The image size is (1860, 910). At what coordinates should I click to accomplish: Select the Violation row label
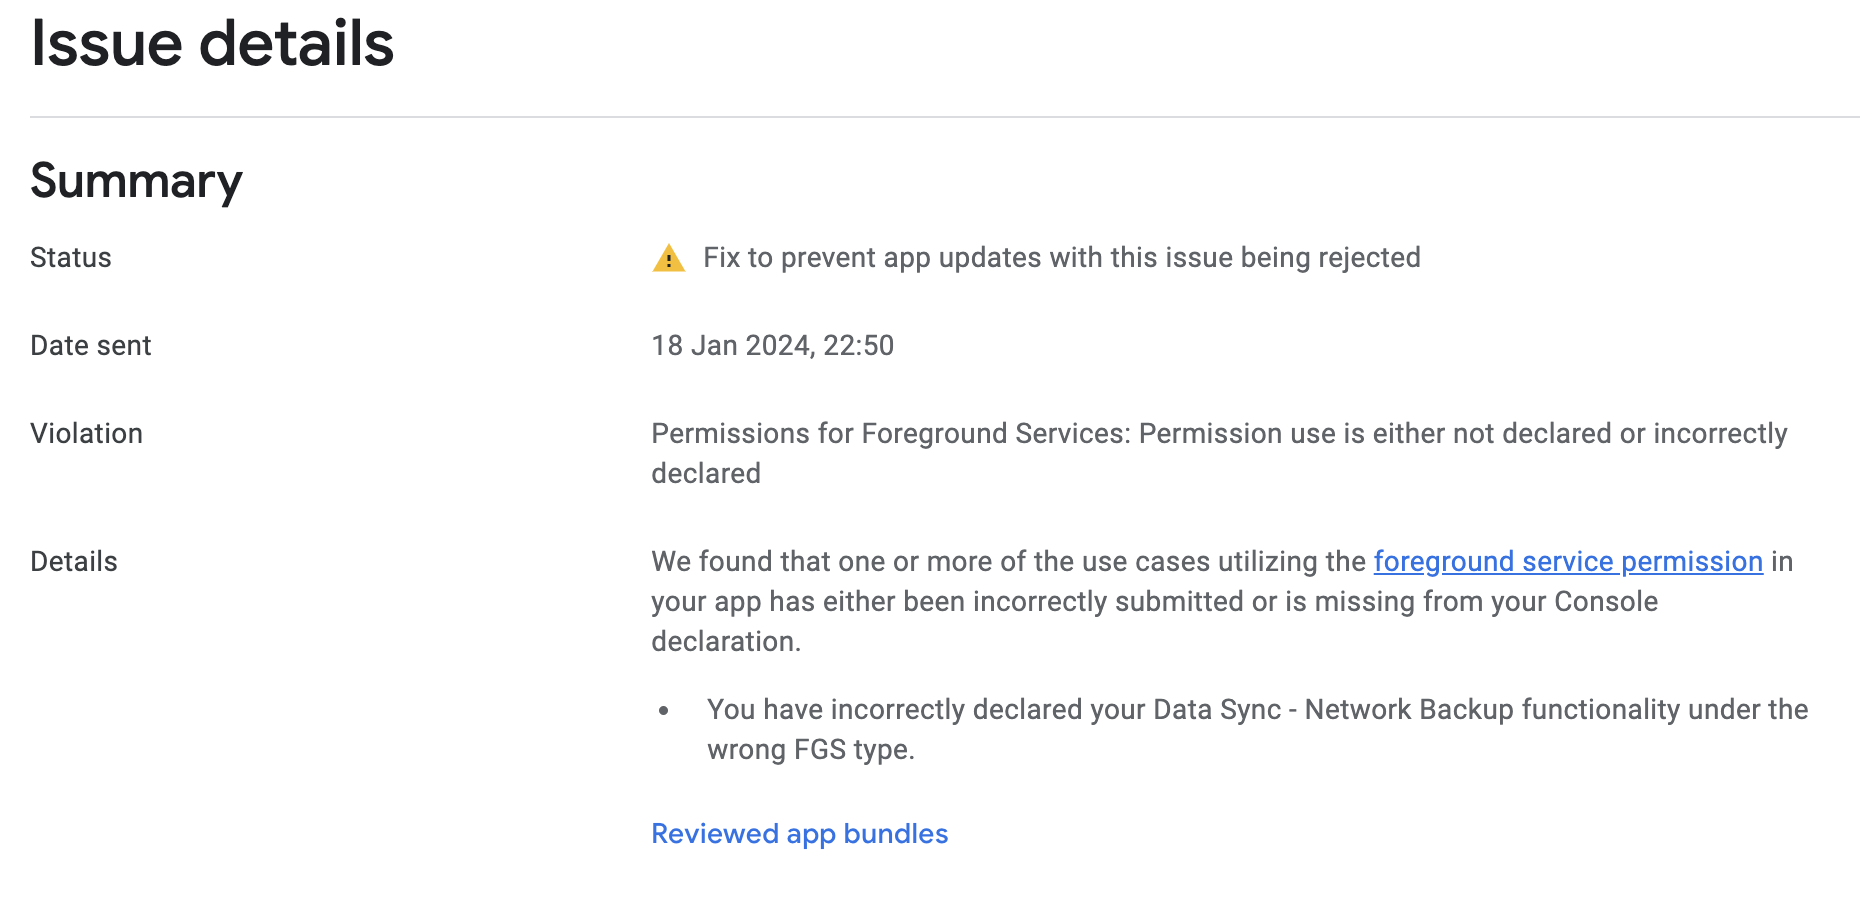(87, 434)
